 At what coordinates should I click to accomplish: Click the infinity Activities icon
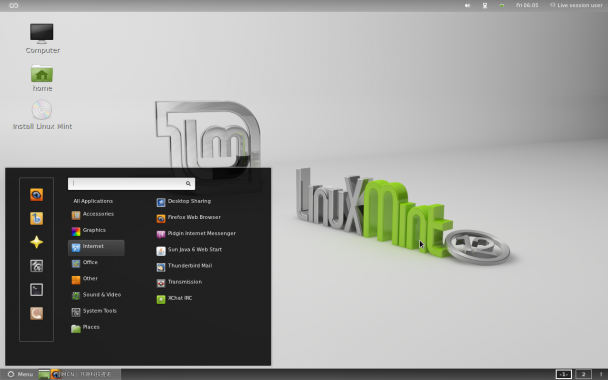point(14,5)
